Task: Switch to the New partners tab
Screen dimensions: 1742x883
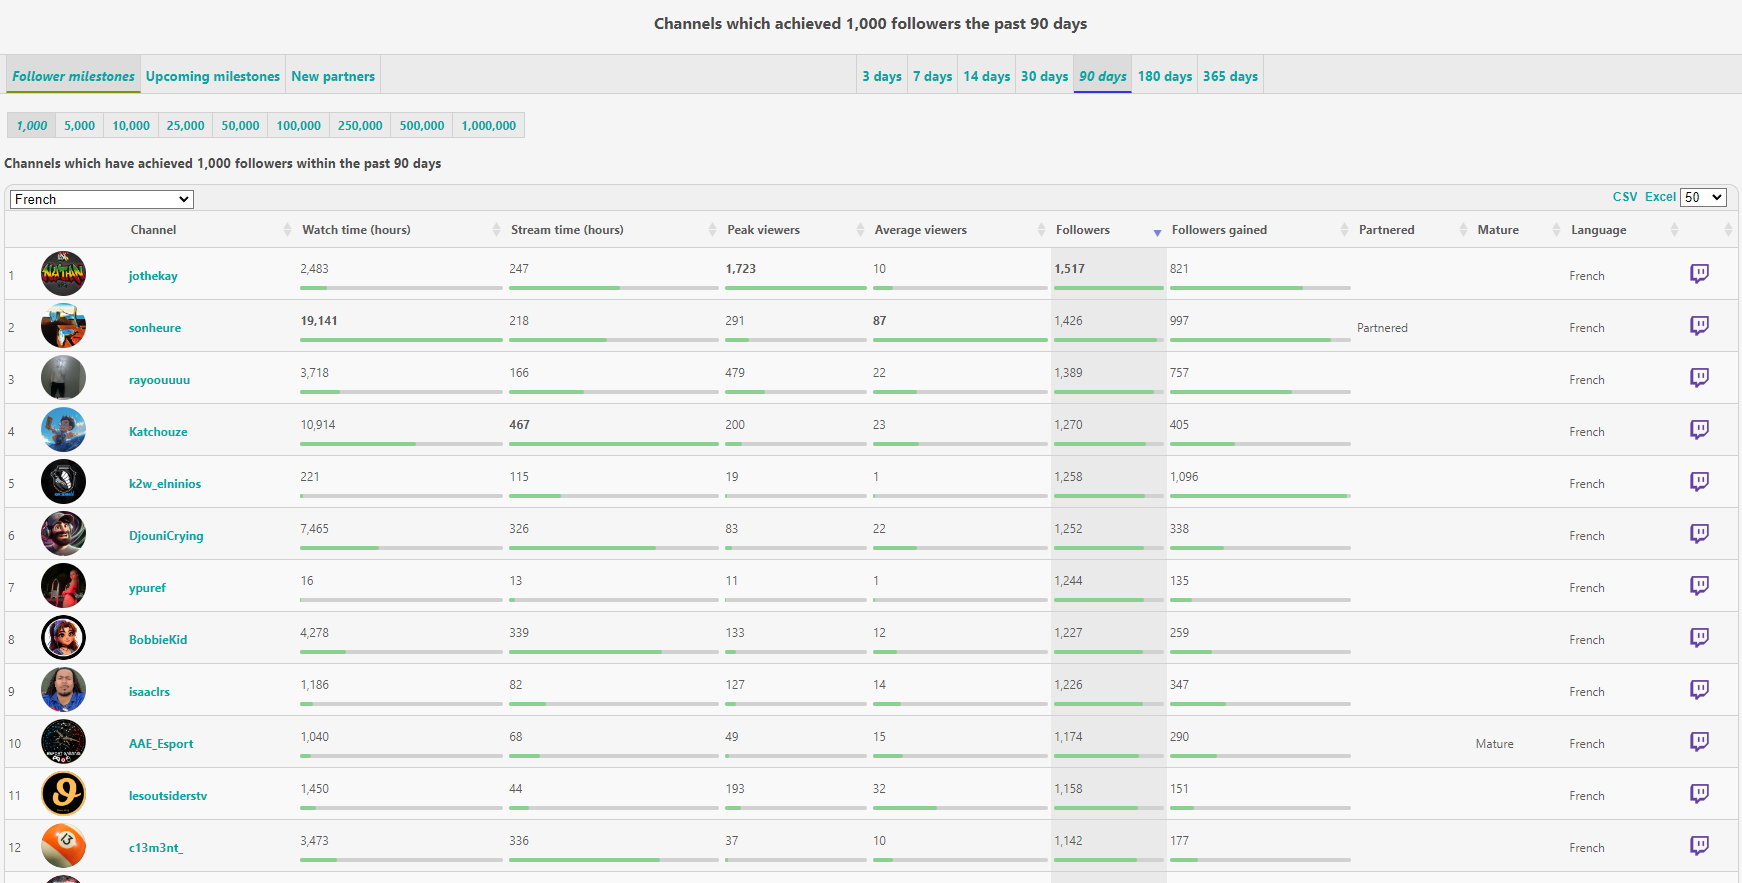Action: (333, 76)
